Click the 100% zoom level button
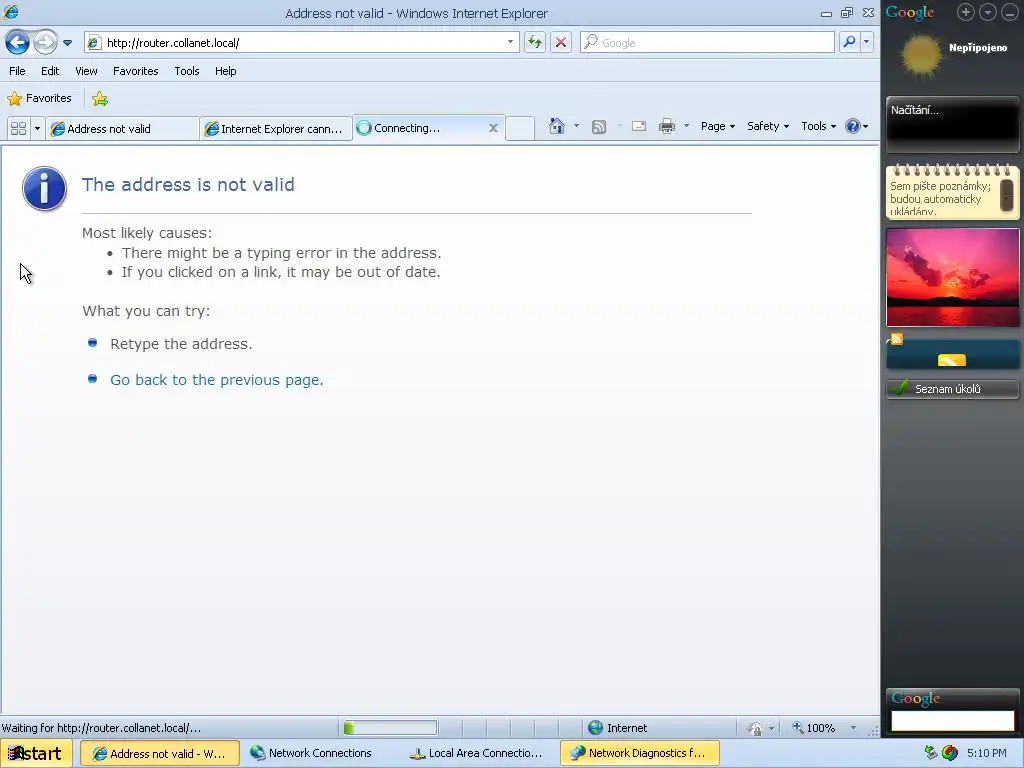The image size is (1024, 768). 814,728
